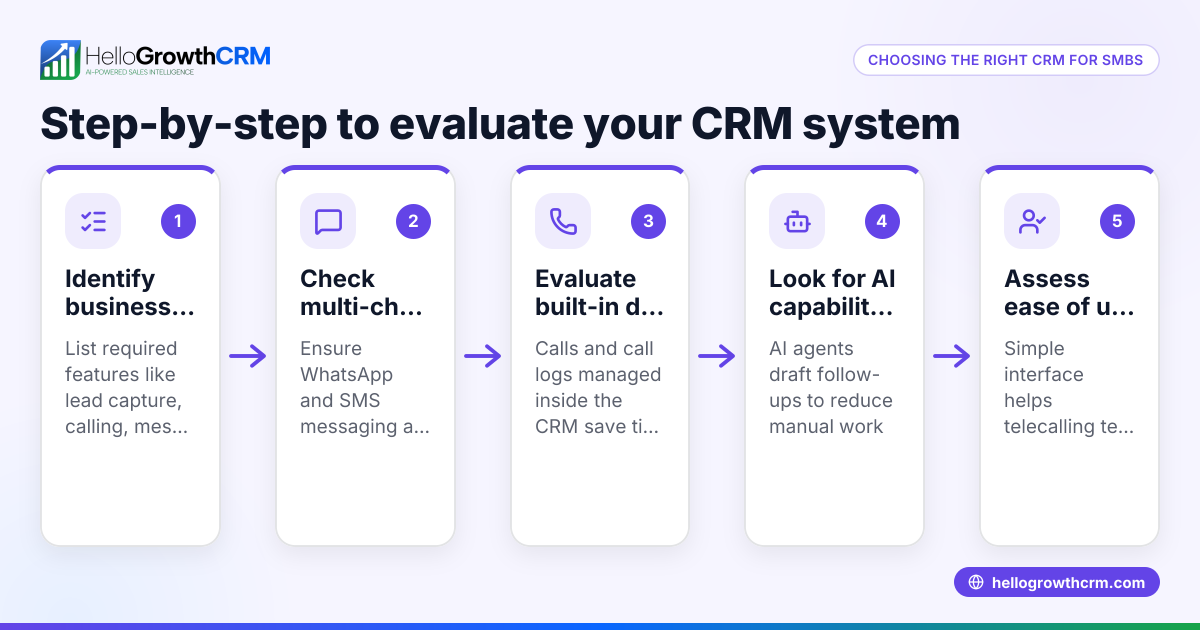
Task: Select the Look for AI capabilit heading
Action: pyautogui.click(x=832, y=293)
